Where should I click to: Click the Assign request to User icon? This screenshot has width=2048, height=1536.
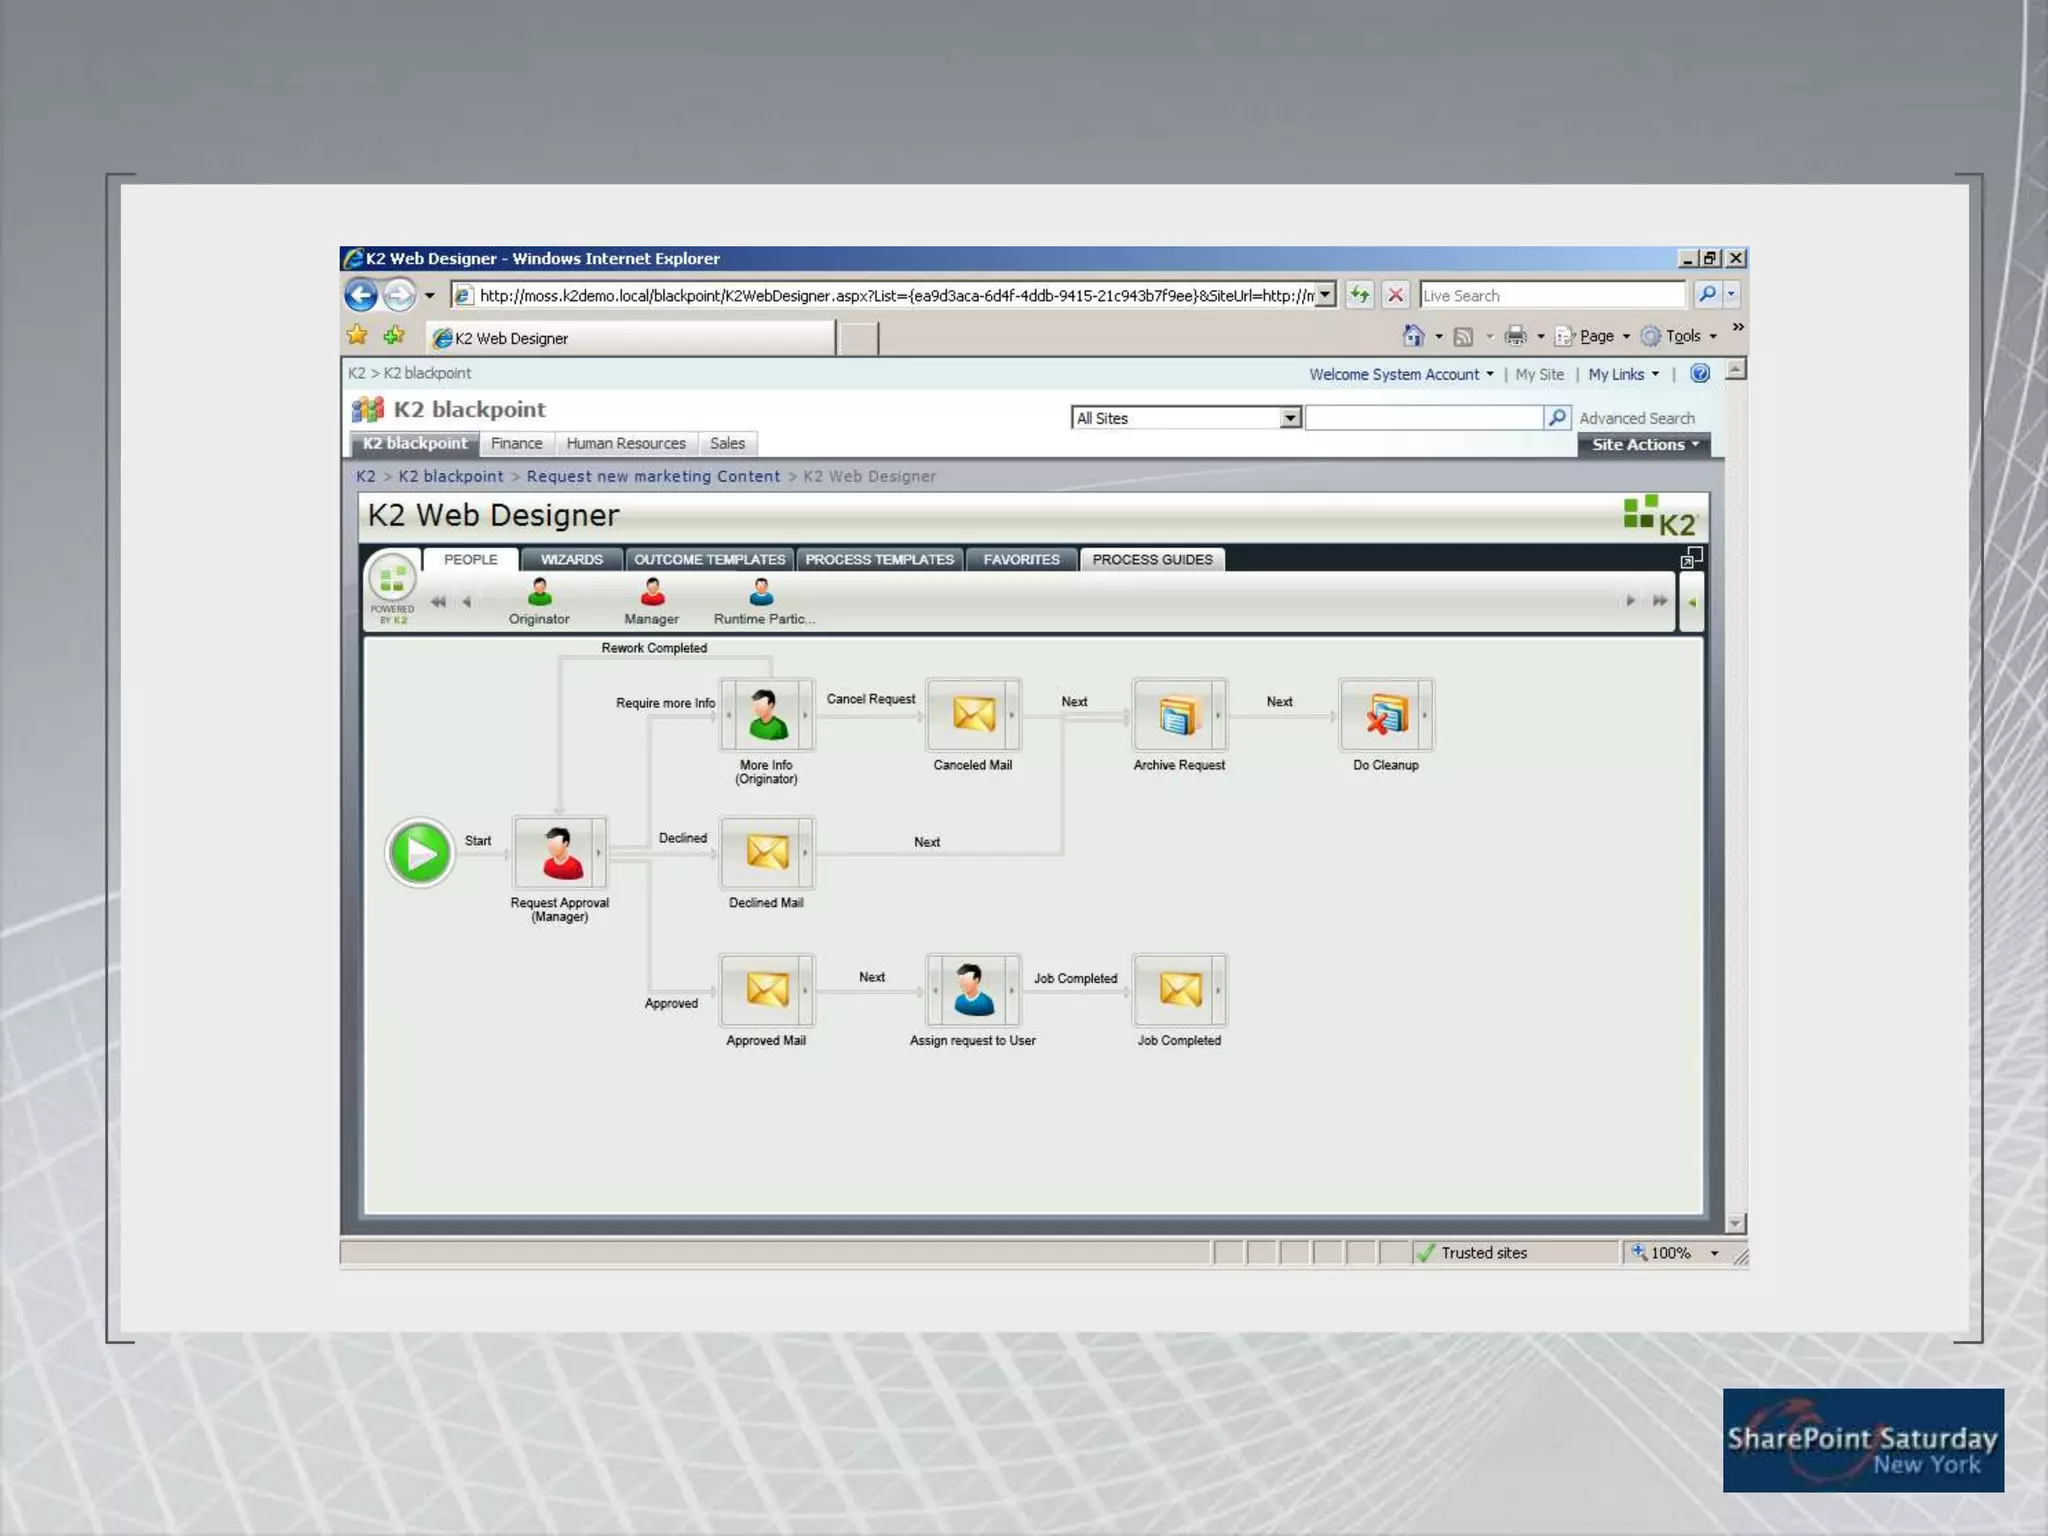tap(973, 990)
